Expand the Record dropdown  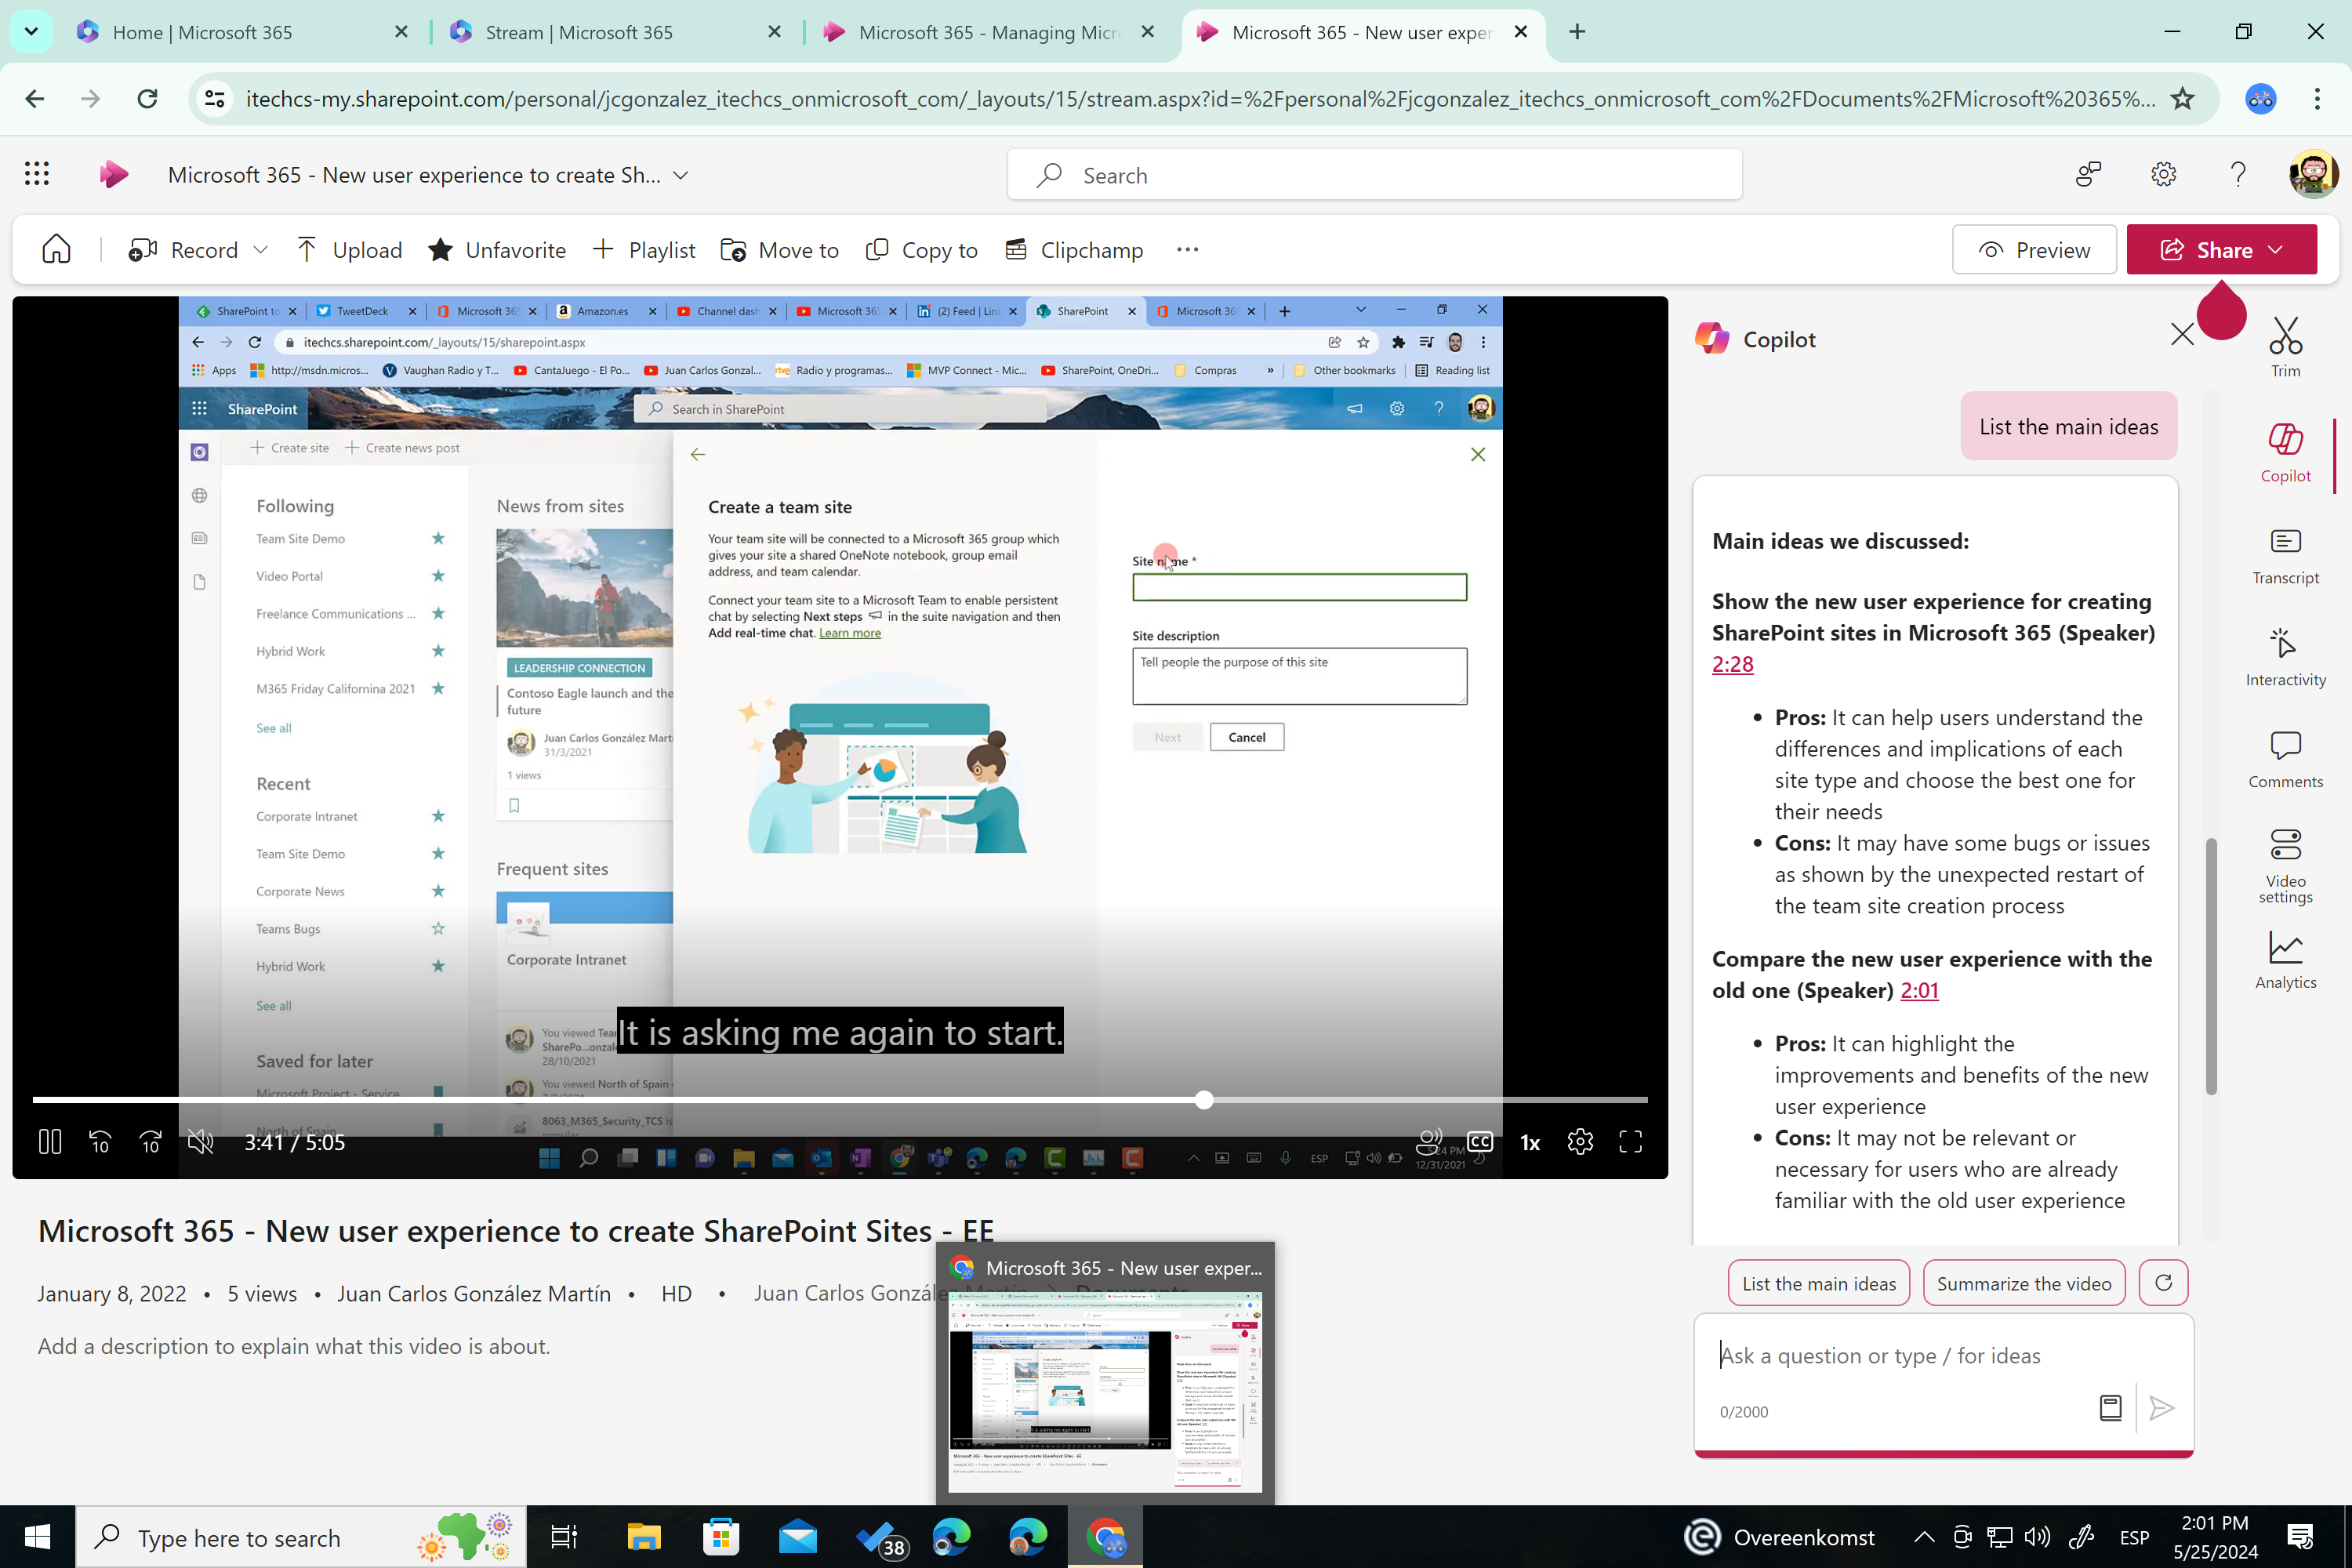(x=261, y=249)
